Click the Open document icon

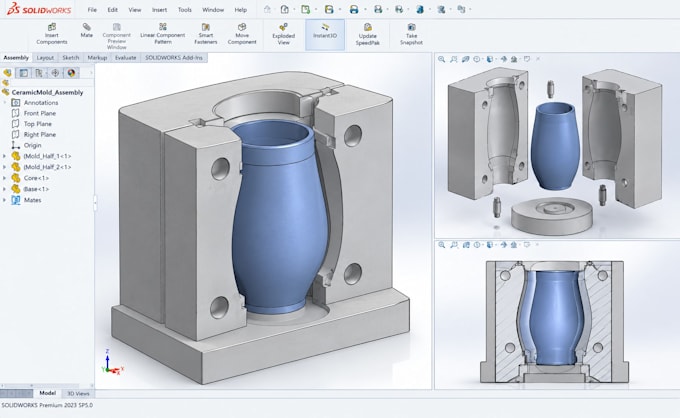click(x=306, y=9)
